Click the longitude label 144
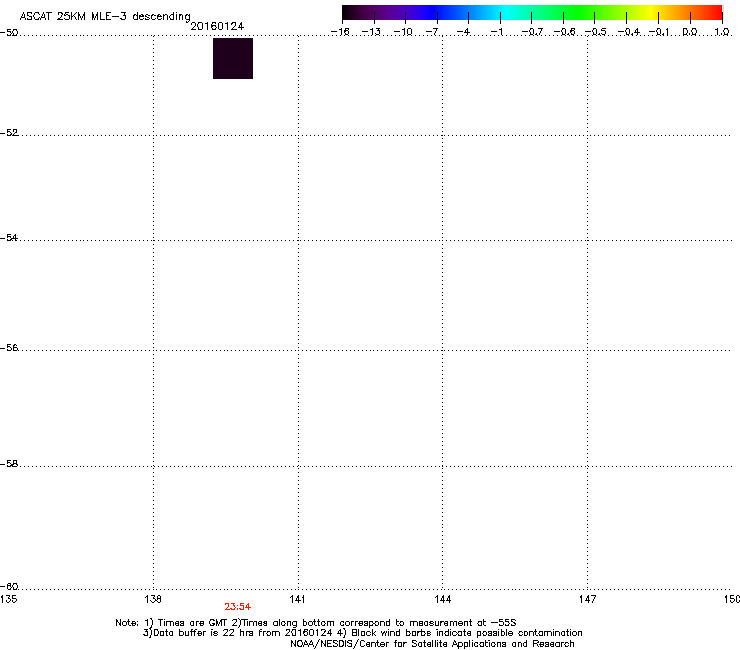The width and height of the screenshot is (740, 650). coord(442,599)
